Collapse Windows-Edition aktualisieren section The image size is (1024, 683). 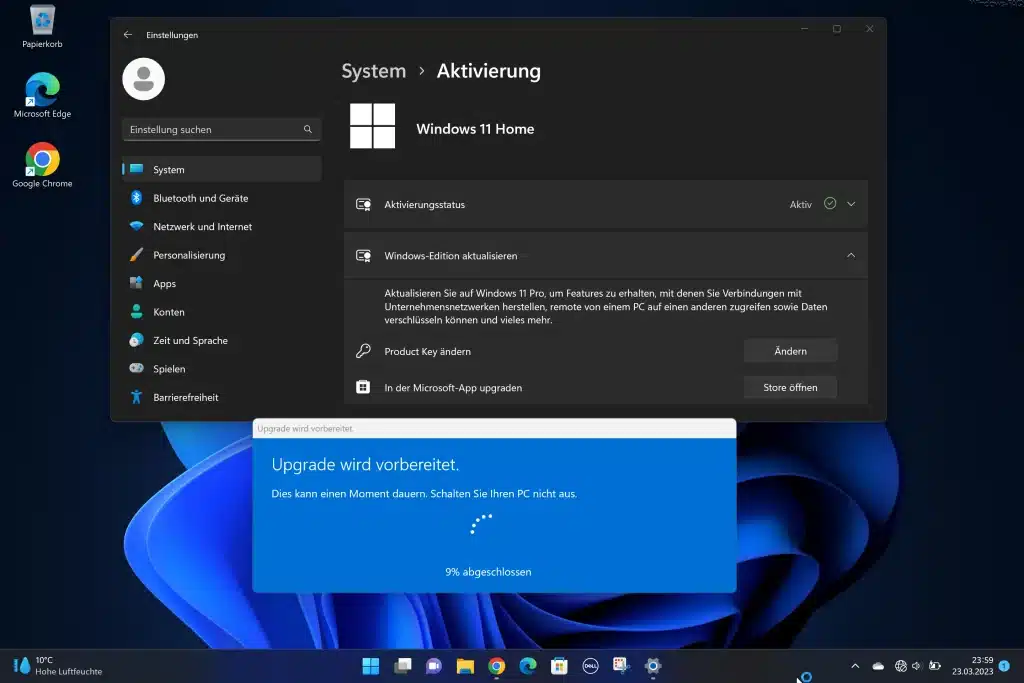coord(851,255)
